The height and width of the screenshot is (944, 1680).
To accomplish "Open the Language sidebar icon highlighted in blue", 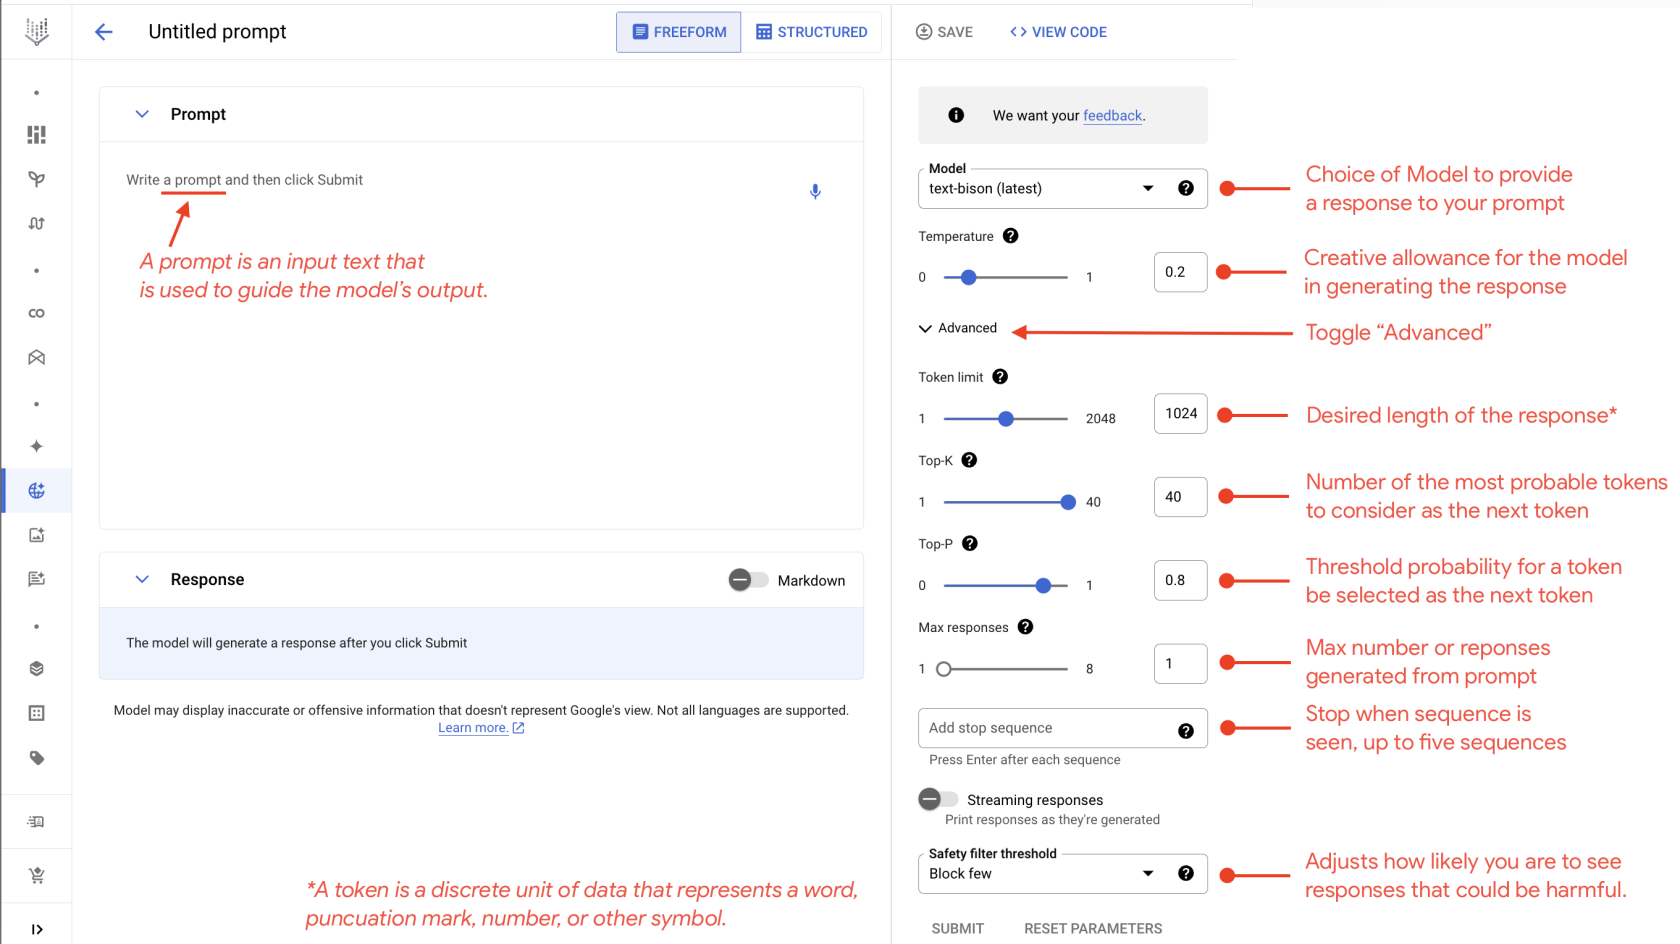I will [x=37, y=490].
